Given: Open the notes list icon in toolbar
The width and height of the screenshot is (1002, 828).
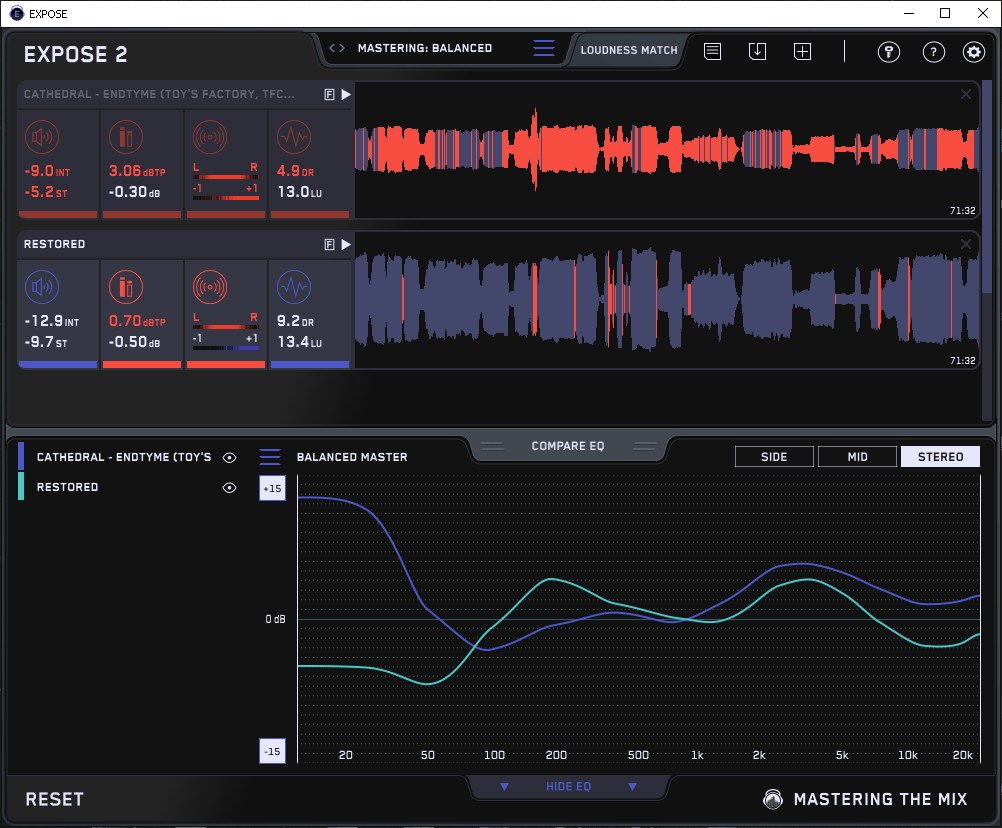Looking at the screenshot, I should coord(713,51).
